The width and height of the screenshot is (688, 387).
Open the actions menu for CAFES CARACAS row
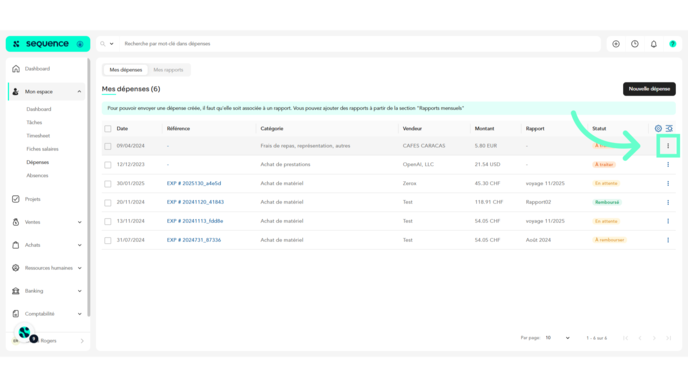click(x=668, y=146)
